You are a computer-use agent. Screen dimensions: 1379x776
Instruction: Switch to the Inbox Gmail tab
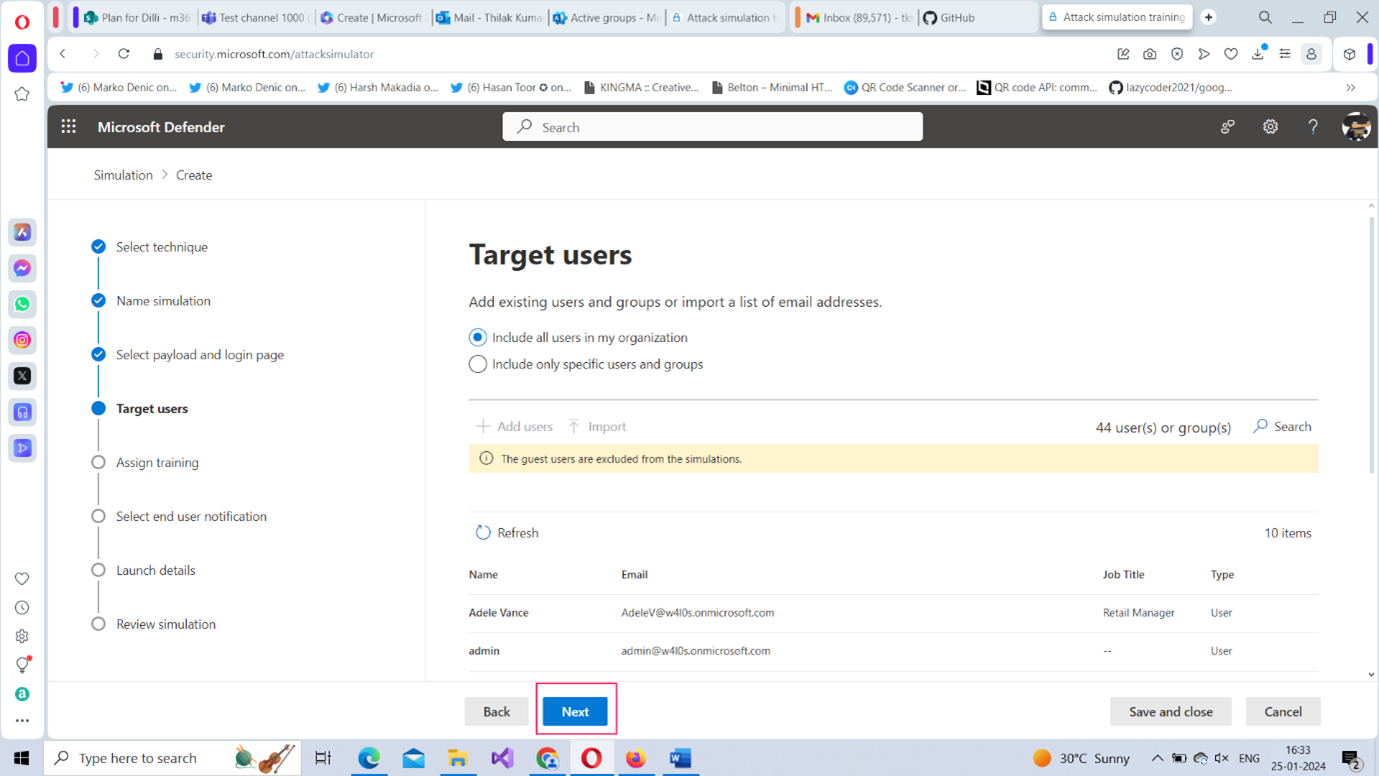(x=855, y=18)
